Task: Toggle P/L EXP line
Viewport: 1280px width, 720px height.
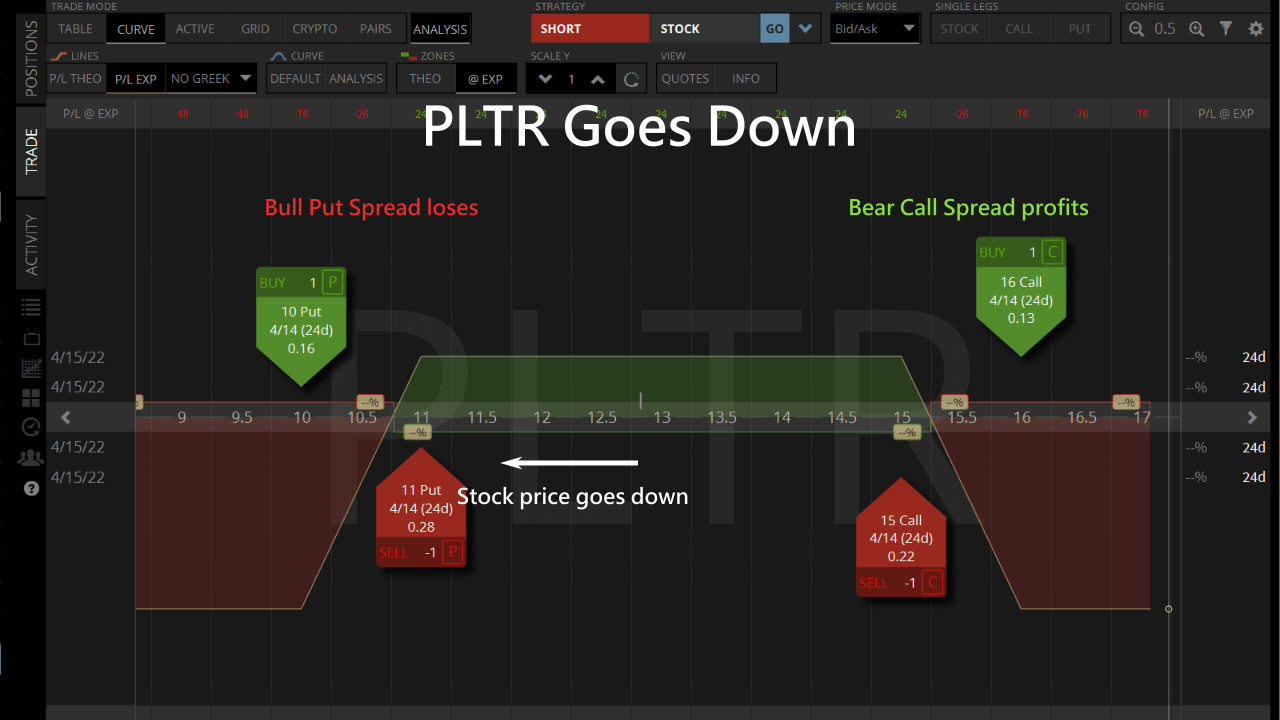Action: click(x=136, y=78)
